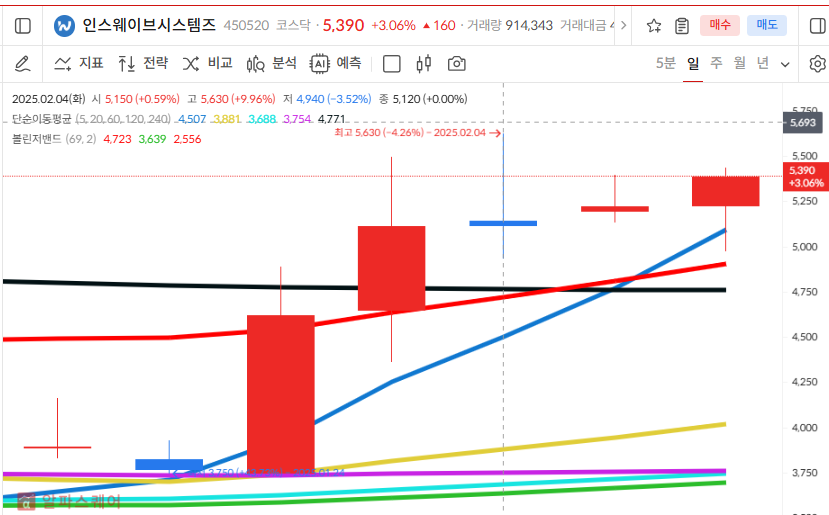Click the 3,688 sixty-day average value

[262, 119]
